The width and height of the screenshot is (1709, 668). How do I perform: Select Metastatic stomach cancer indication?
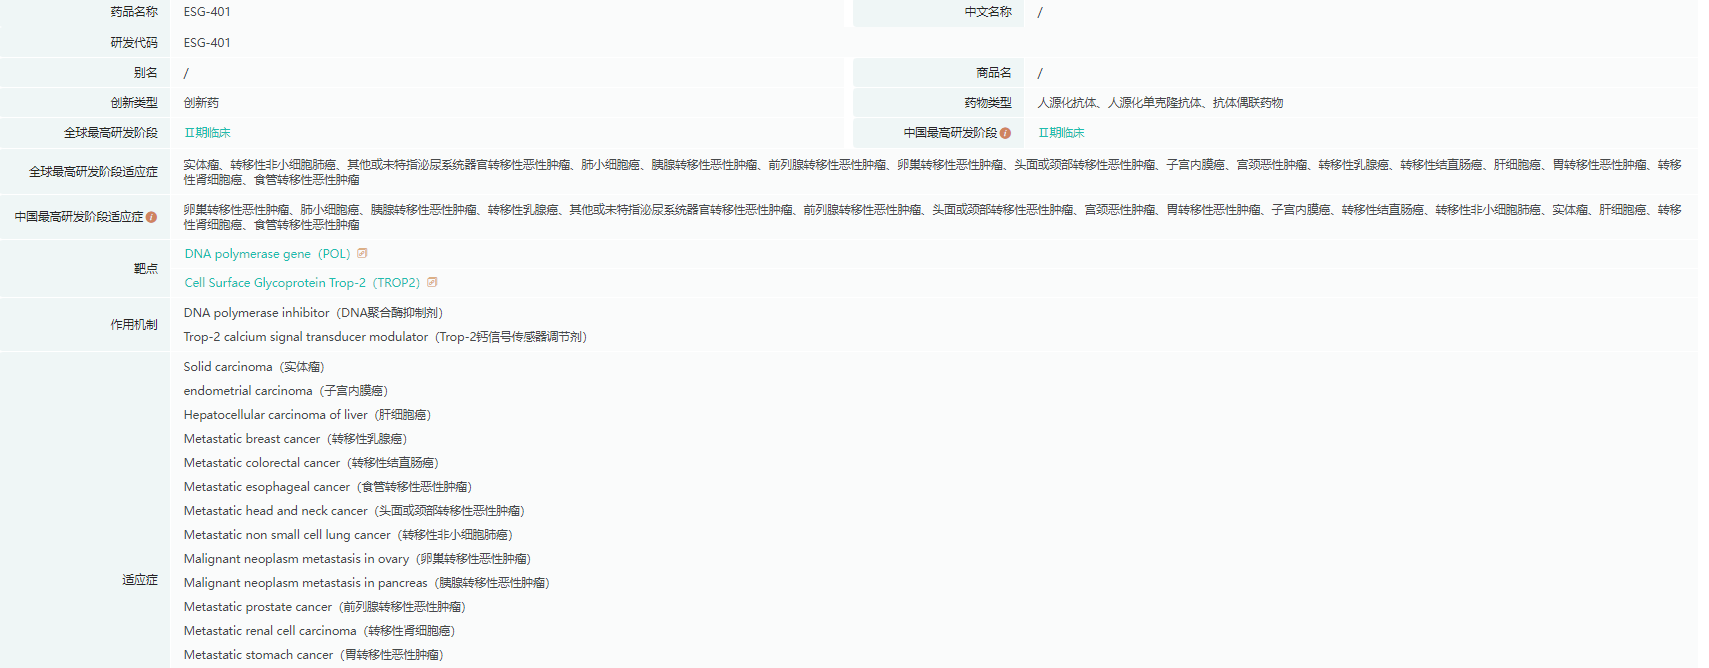[314, 655]
